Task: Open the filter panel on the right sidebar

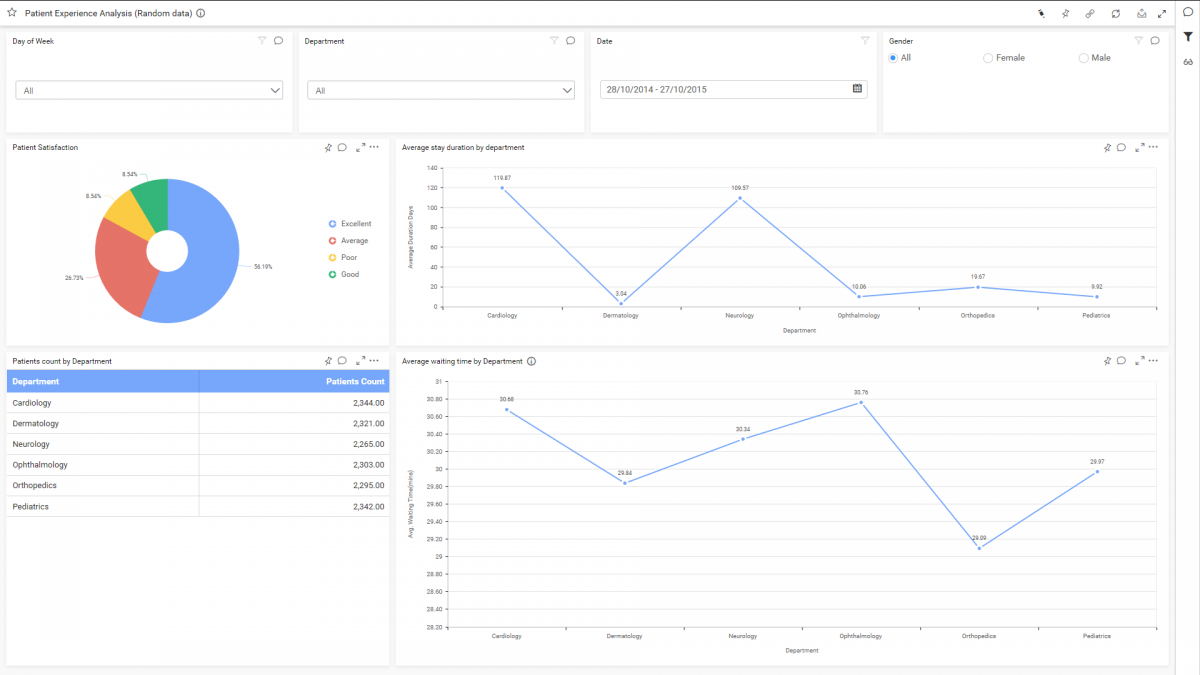Action: [x=1189, y=39]
